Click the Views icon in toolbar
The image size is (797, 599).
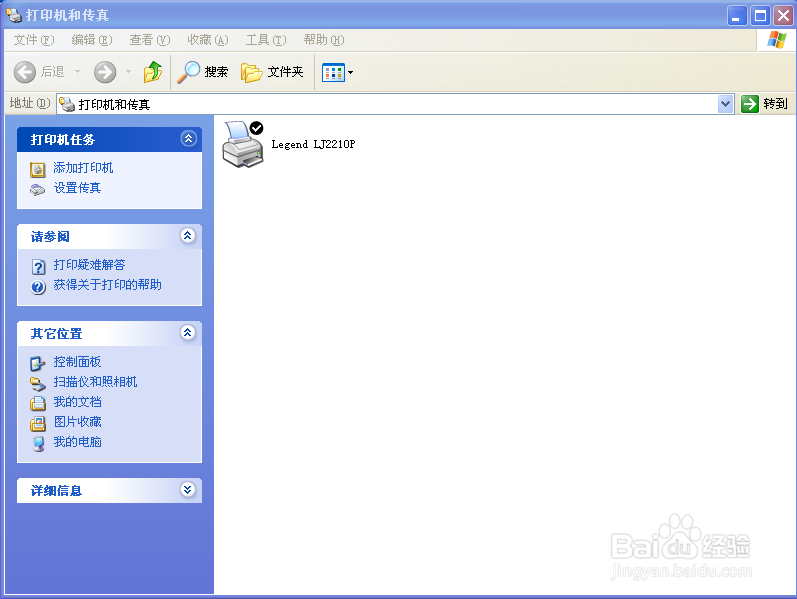(333, 73)
